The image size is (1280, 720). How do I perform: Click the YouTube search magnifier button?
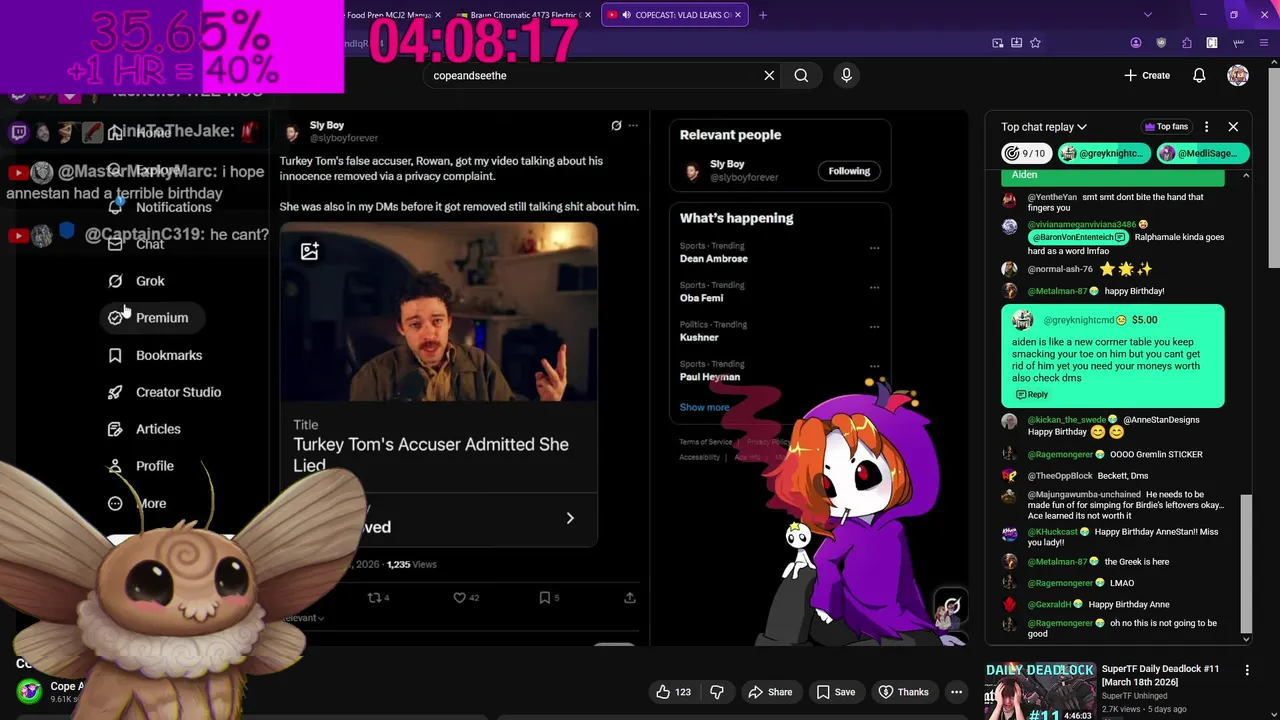click(x=801, y=75)
